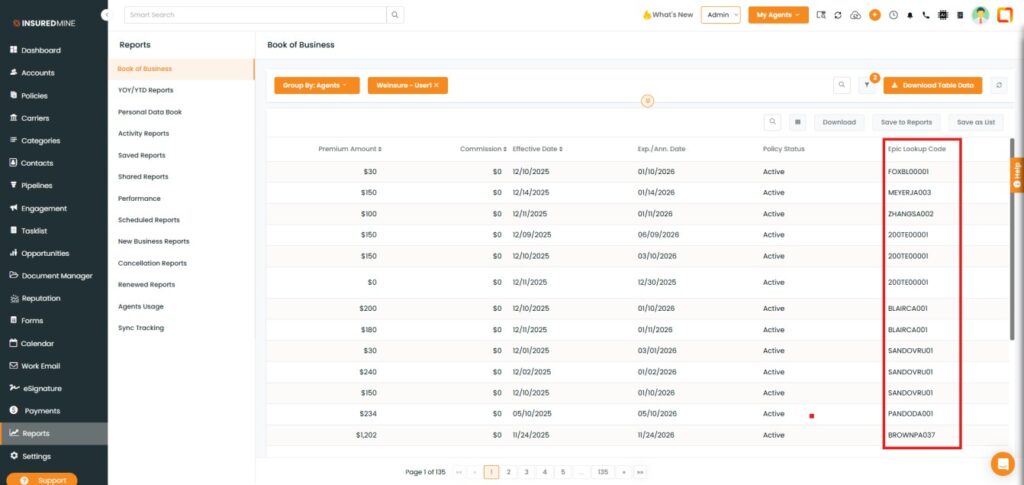Click the refresh icon beside Download Table Data
This screenshot has height=485, width=1024.
(x=997, y=86)
